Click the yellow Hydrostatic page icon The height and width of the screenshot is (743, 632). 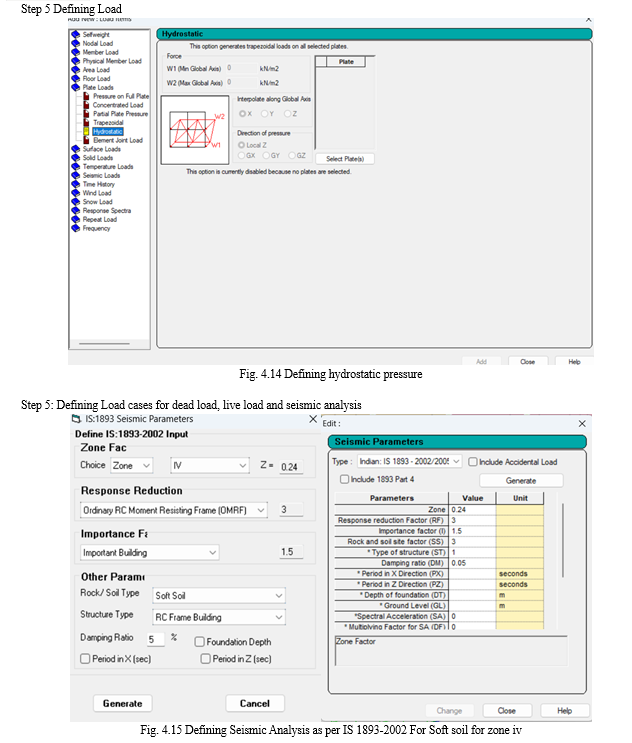point(86,131)
